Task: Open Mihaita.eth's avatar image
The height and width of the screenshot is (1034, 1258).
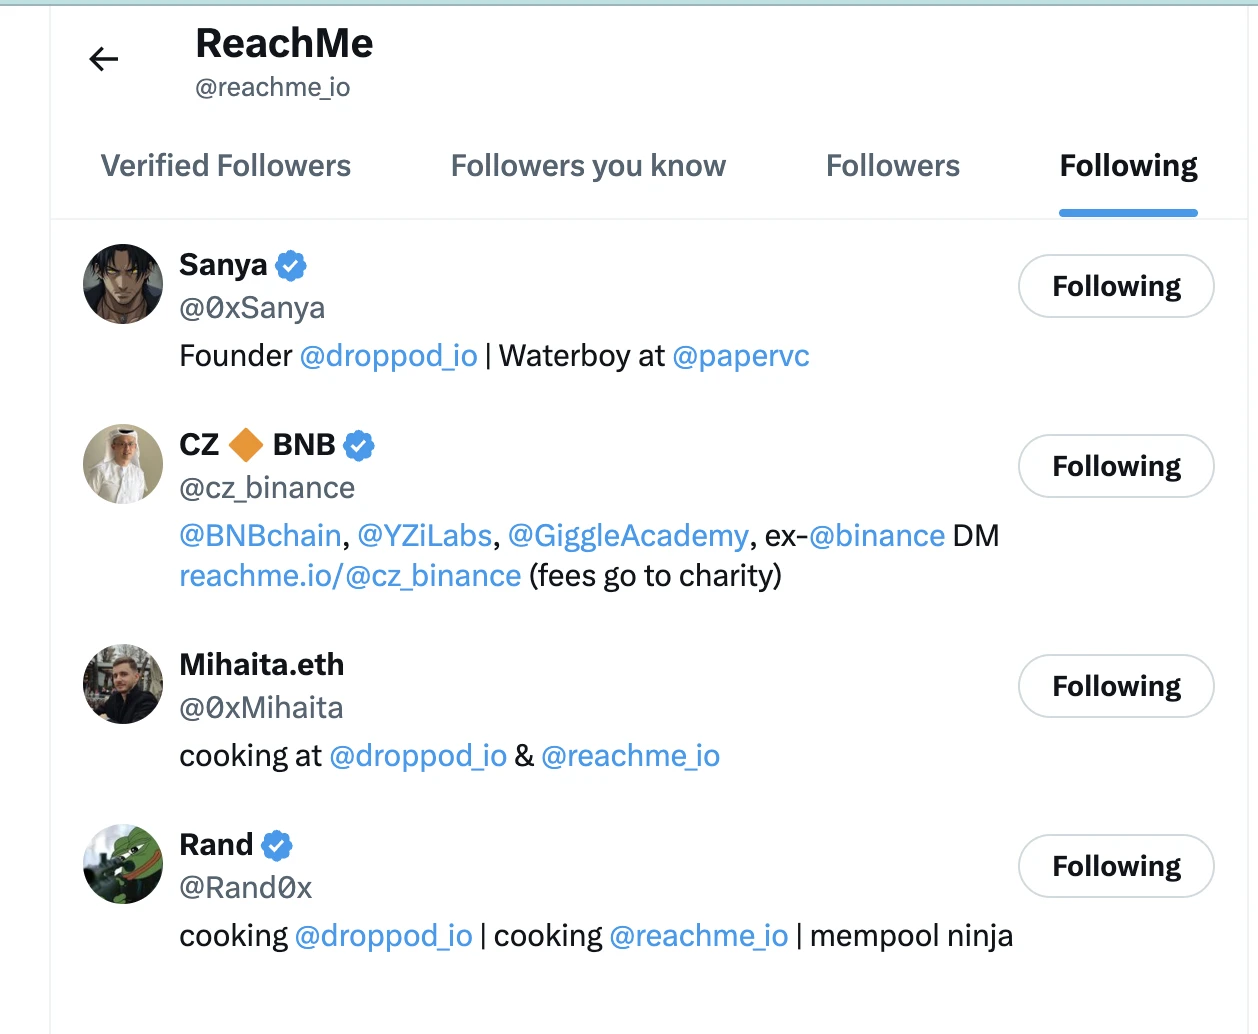Action: 123,684
